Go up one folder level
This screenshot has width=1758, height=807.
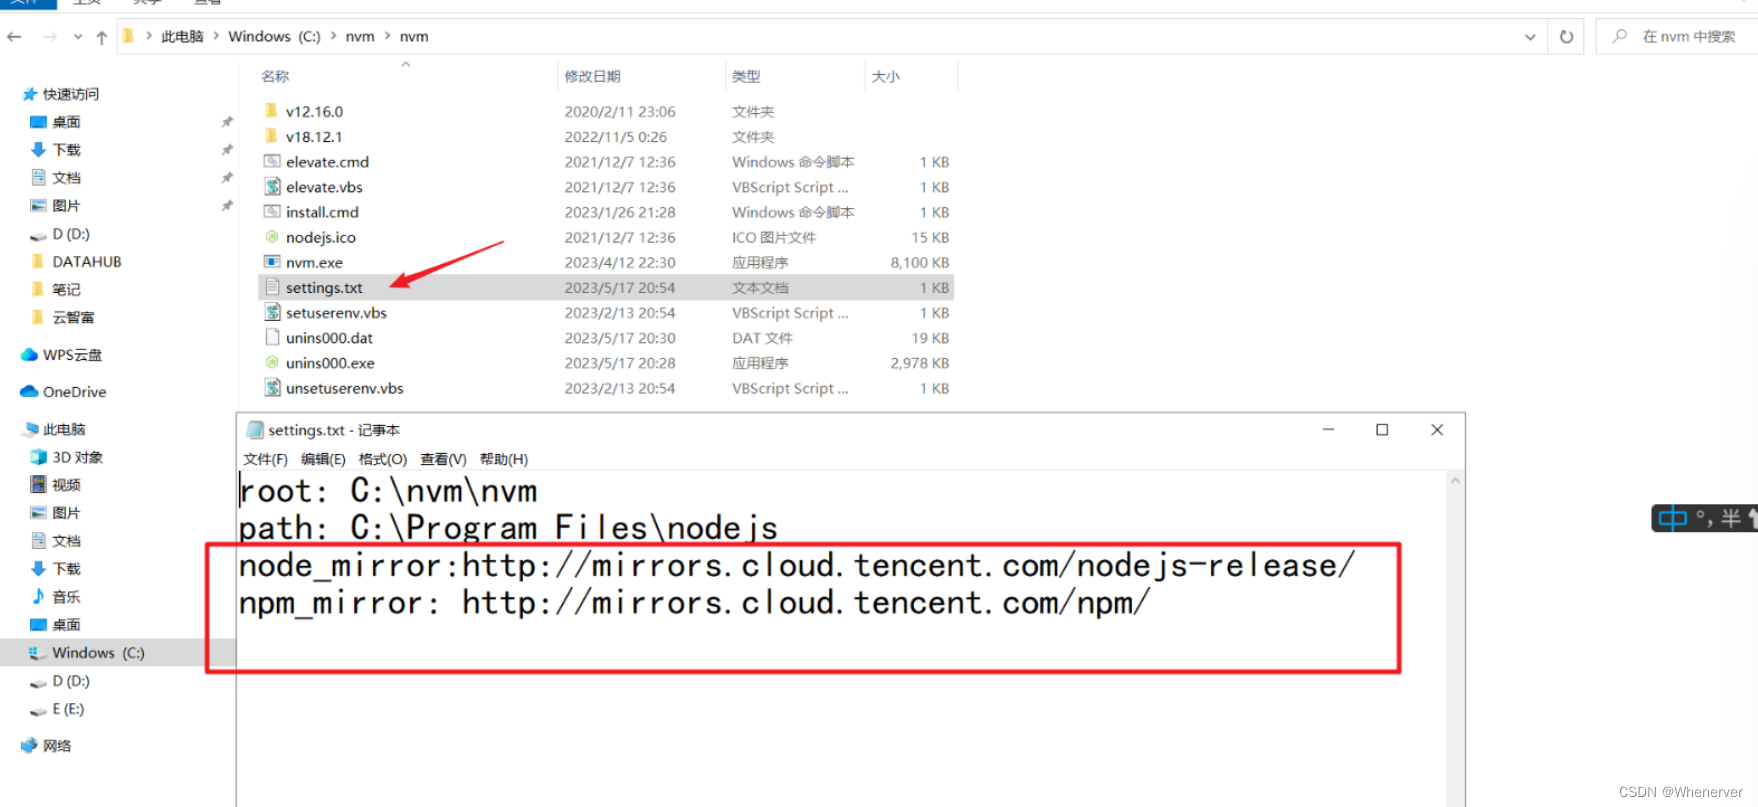[x=101, y=37]
